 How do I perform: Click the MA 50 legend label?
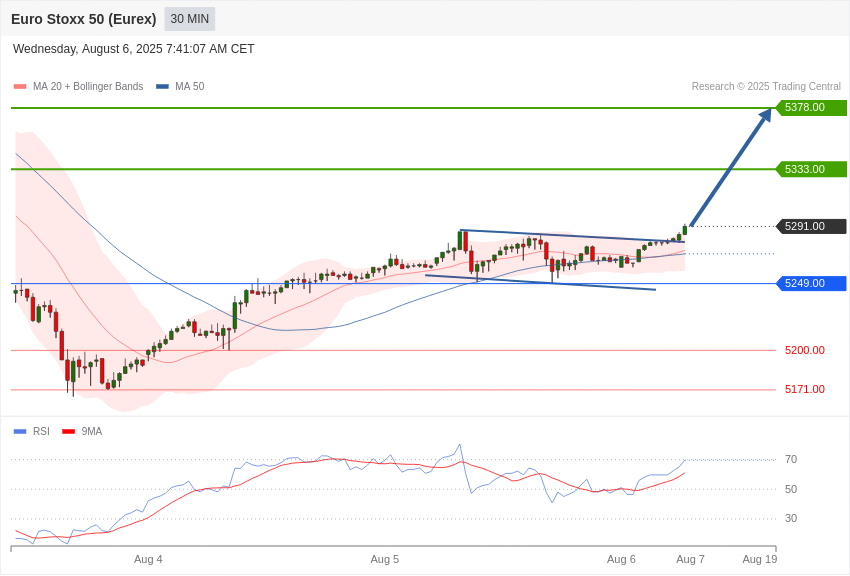coord(190,86)
